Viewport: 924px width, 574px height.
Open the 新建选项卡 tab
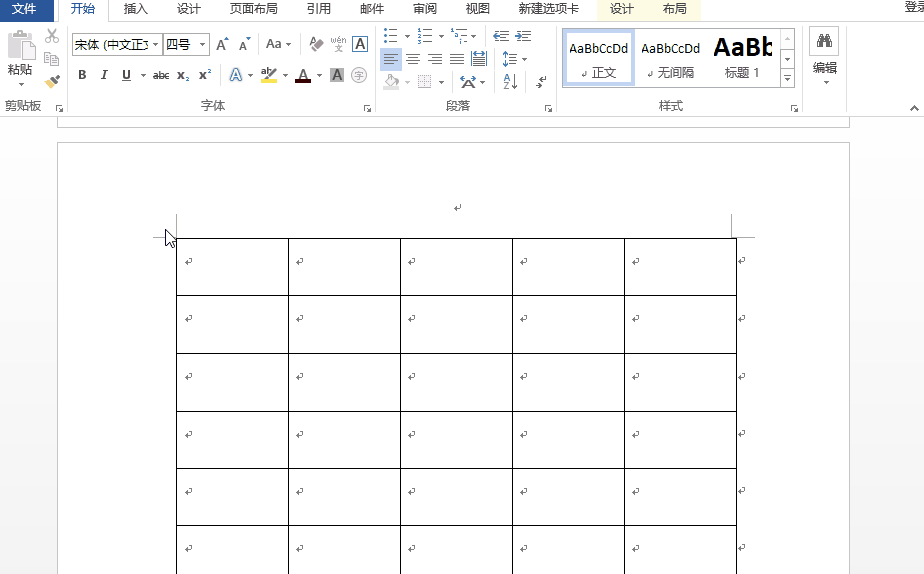pos(549,9)
